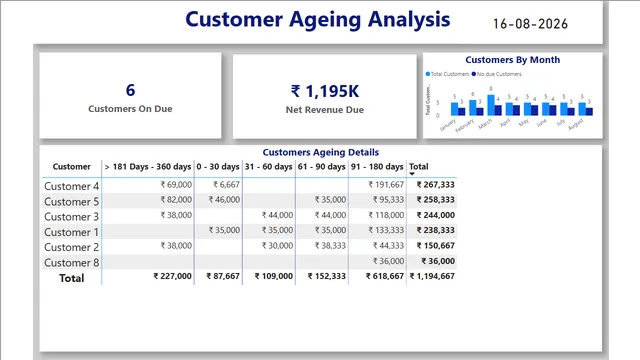Viewport: 640px width, 360px height.
Task: Select the Customer 1 row label
Action: (71, 232)
